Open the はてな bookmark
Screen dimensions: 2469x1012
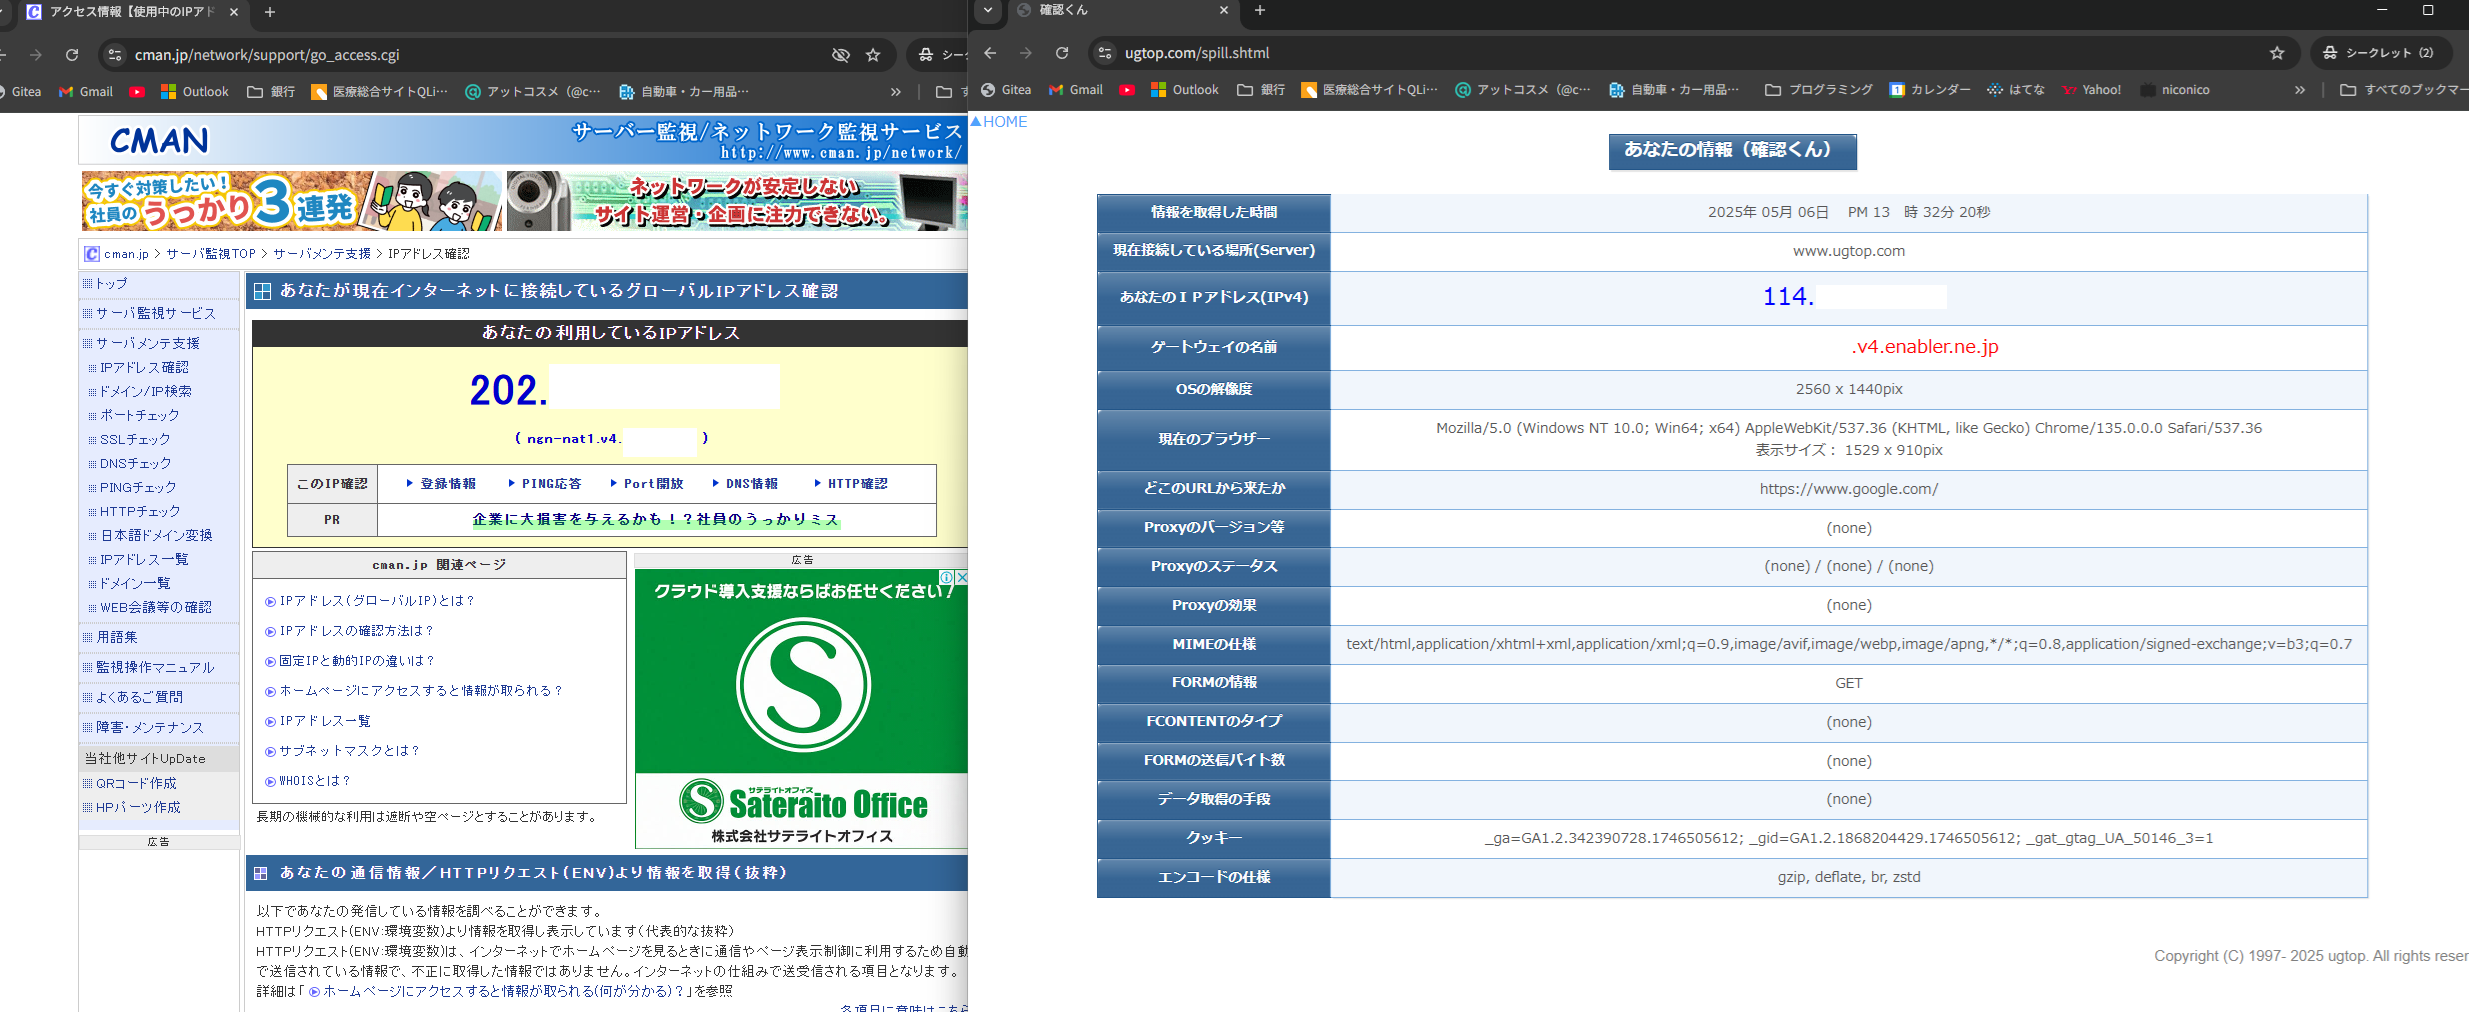2015,90
